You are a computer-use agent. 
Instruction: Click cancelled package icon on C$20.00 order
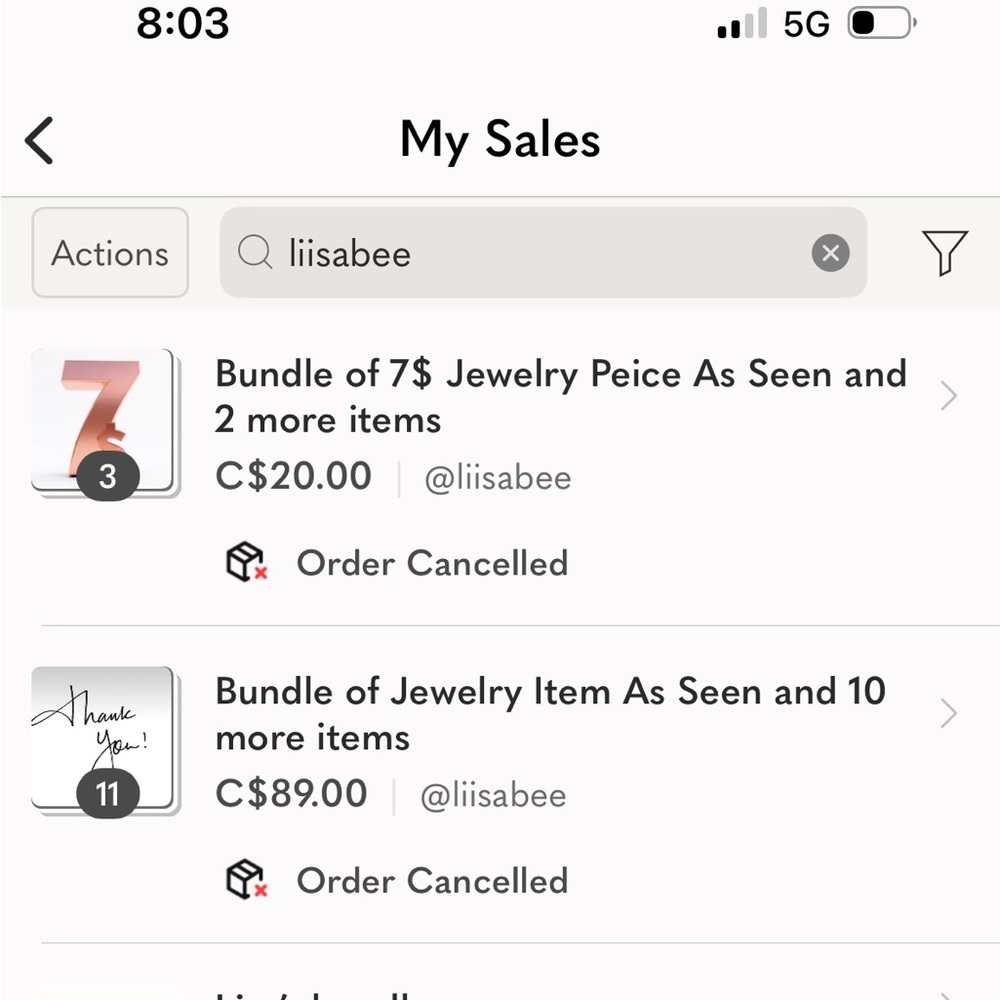[247, 562]
